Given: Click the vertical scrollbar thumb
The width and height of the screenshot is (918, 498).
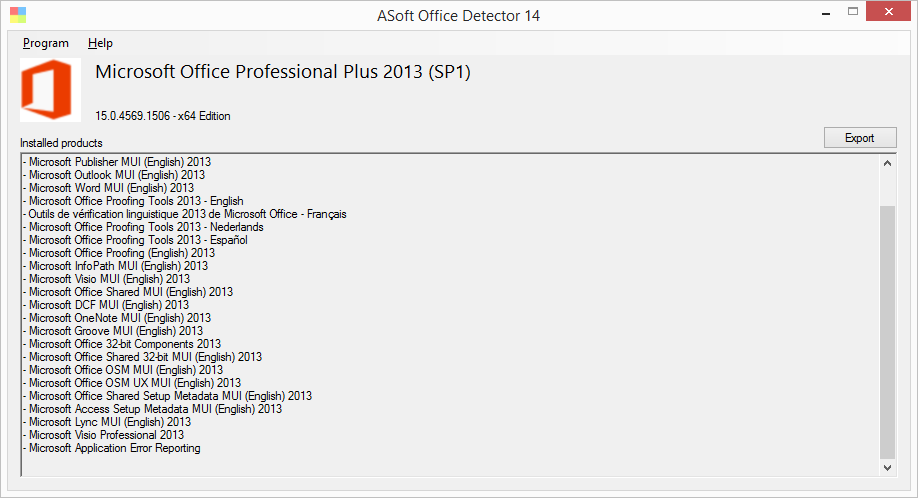Looking at the screenshot, I should pyautogui.click(x=888, y=330).
